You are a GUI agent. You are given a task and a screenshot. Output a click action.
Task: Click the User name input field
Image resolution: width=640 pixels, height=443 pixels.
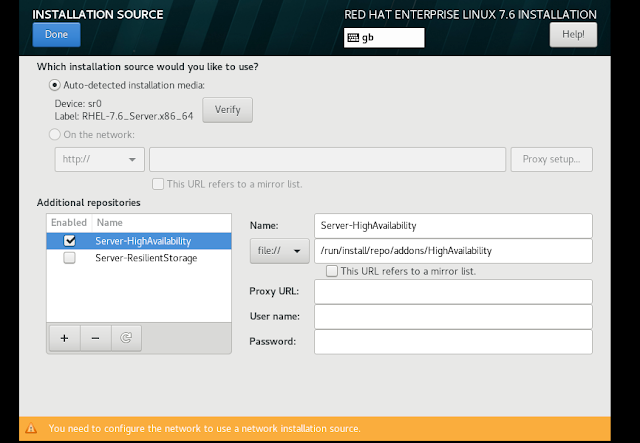(x=453, y=317)
